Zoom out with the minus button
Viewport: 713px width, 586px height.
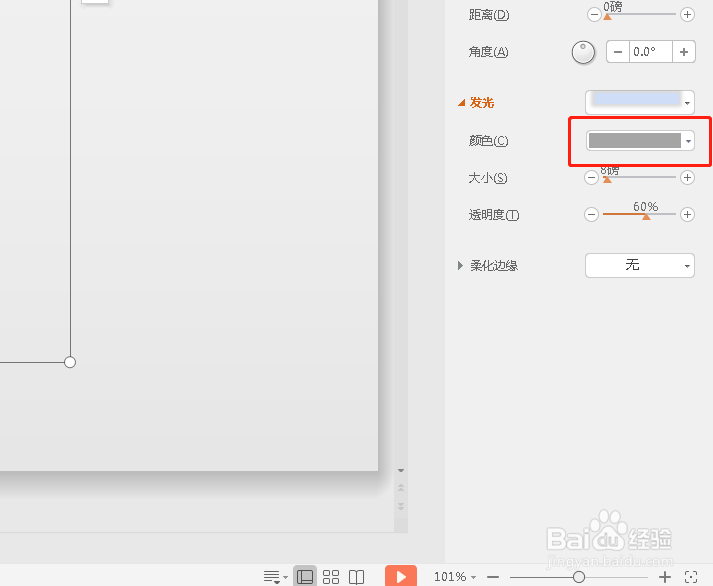[493, 577]
